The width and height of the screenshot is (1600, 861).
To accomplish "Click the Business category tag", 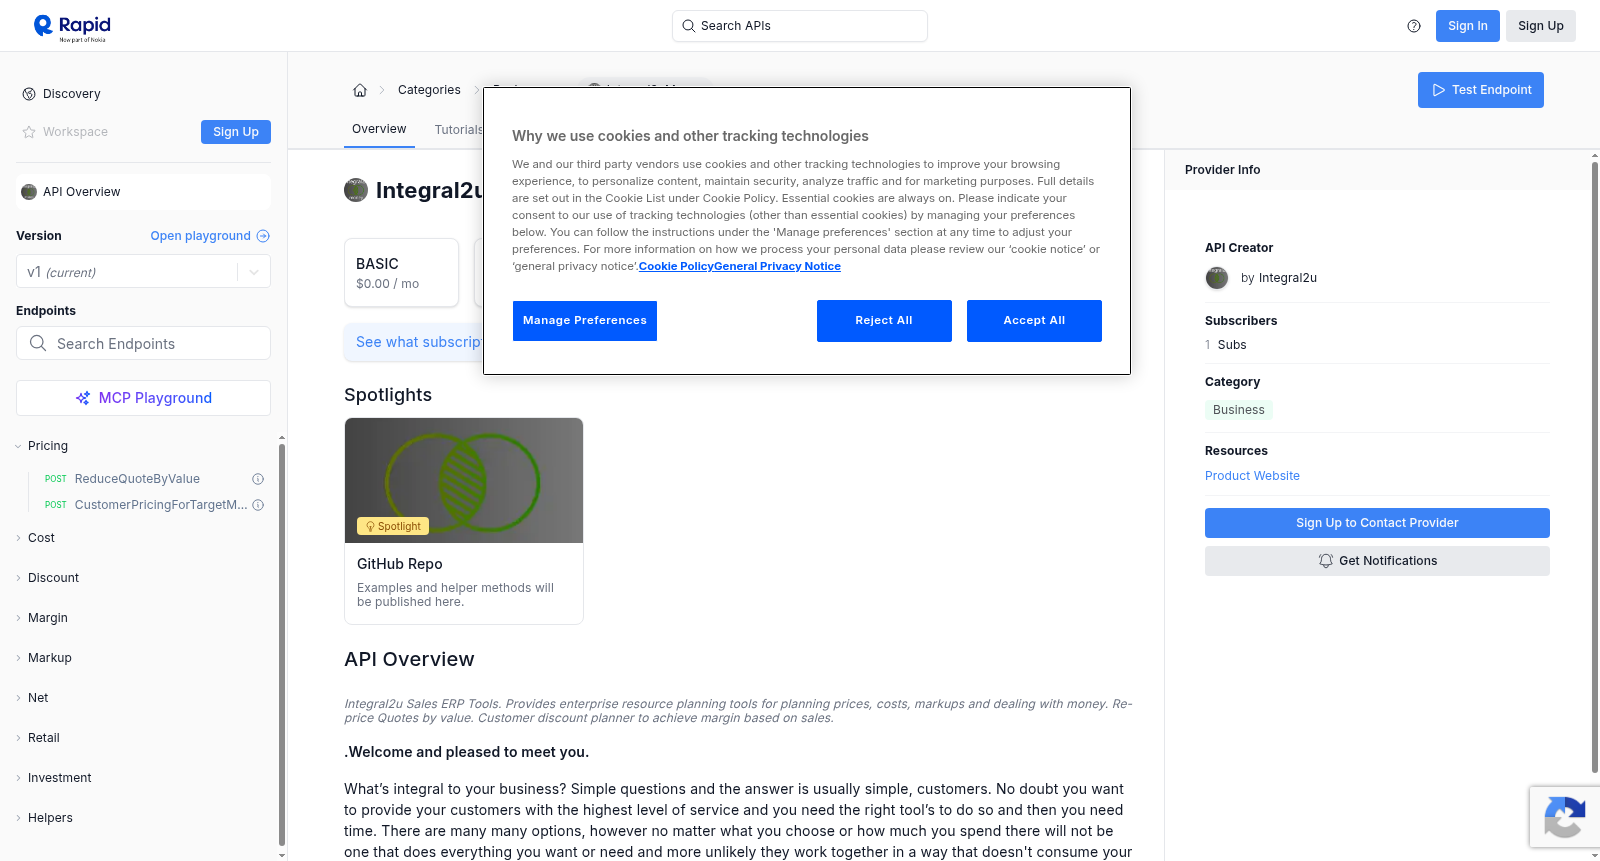I will [x=1239, y=410].
